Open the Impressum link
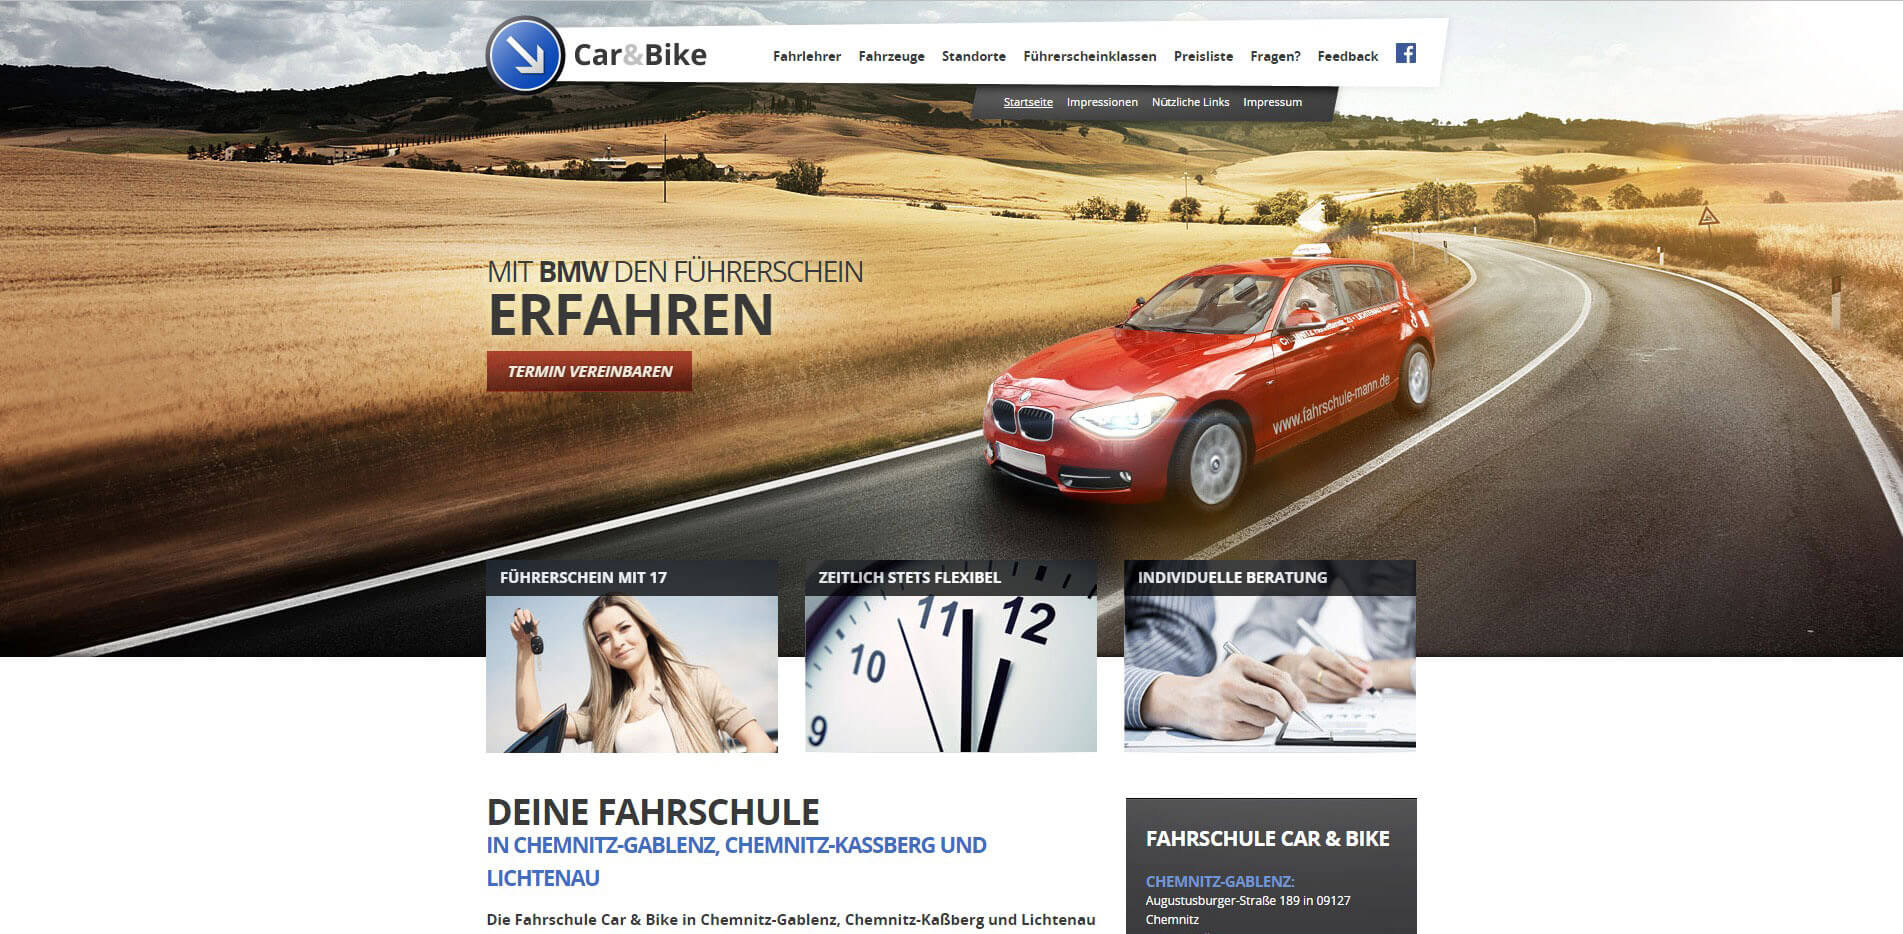 1272,102
